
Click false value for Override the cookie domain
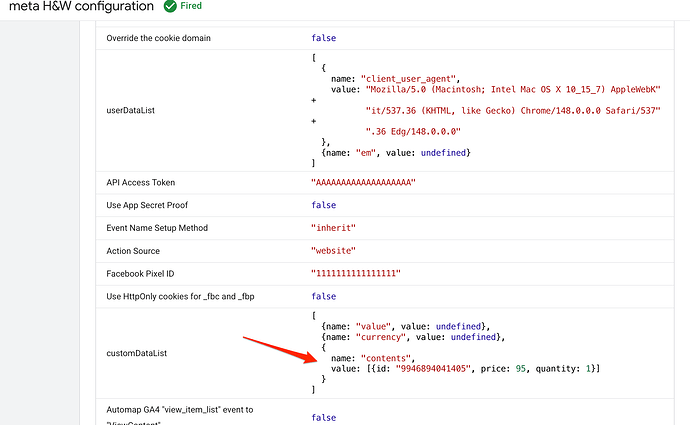click(323, 38)
